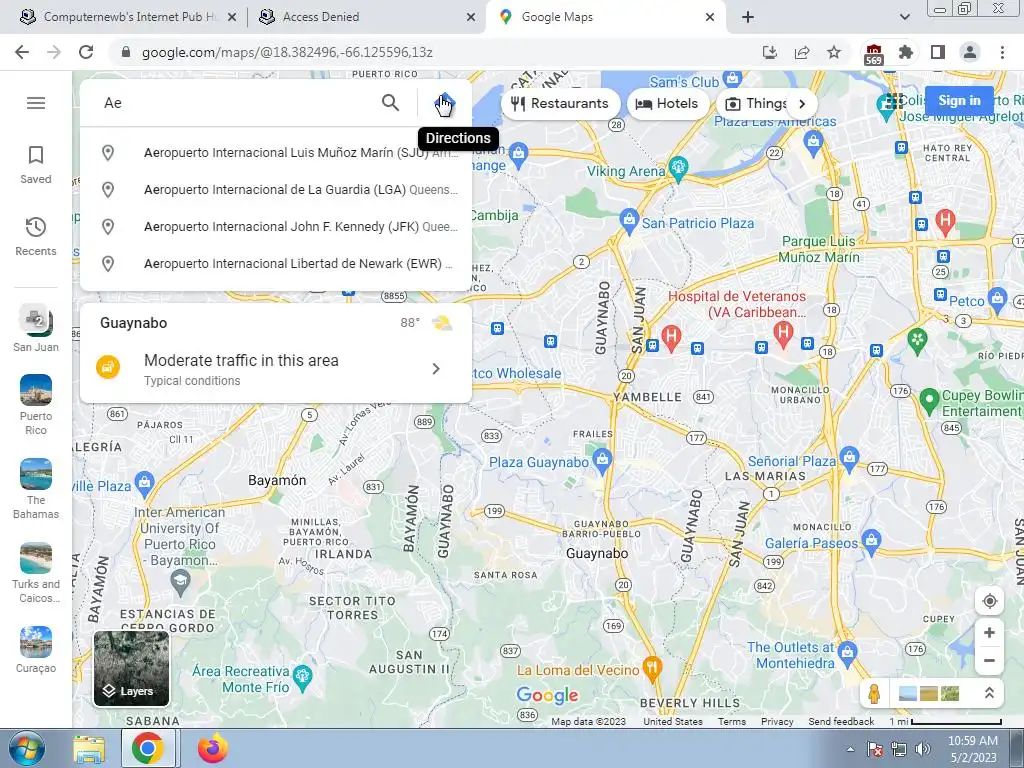The image size is (1024, 768).
Task: Open the Windows Start menu
Action: coord(27,749)
